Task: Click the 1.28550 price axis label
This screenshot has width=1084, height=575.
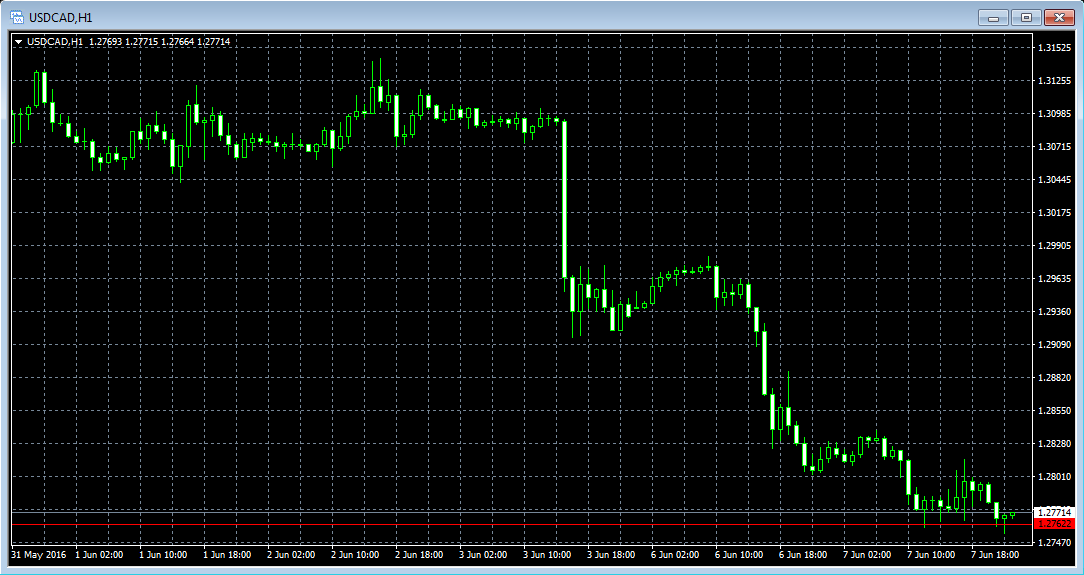Action: point(1054,411)
